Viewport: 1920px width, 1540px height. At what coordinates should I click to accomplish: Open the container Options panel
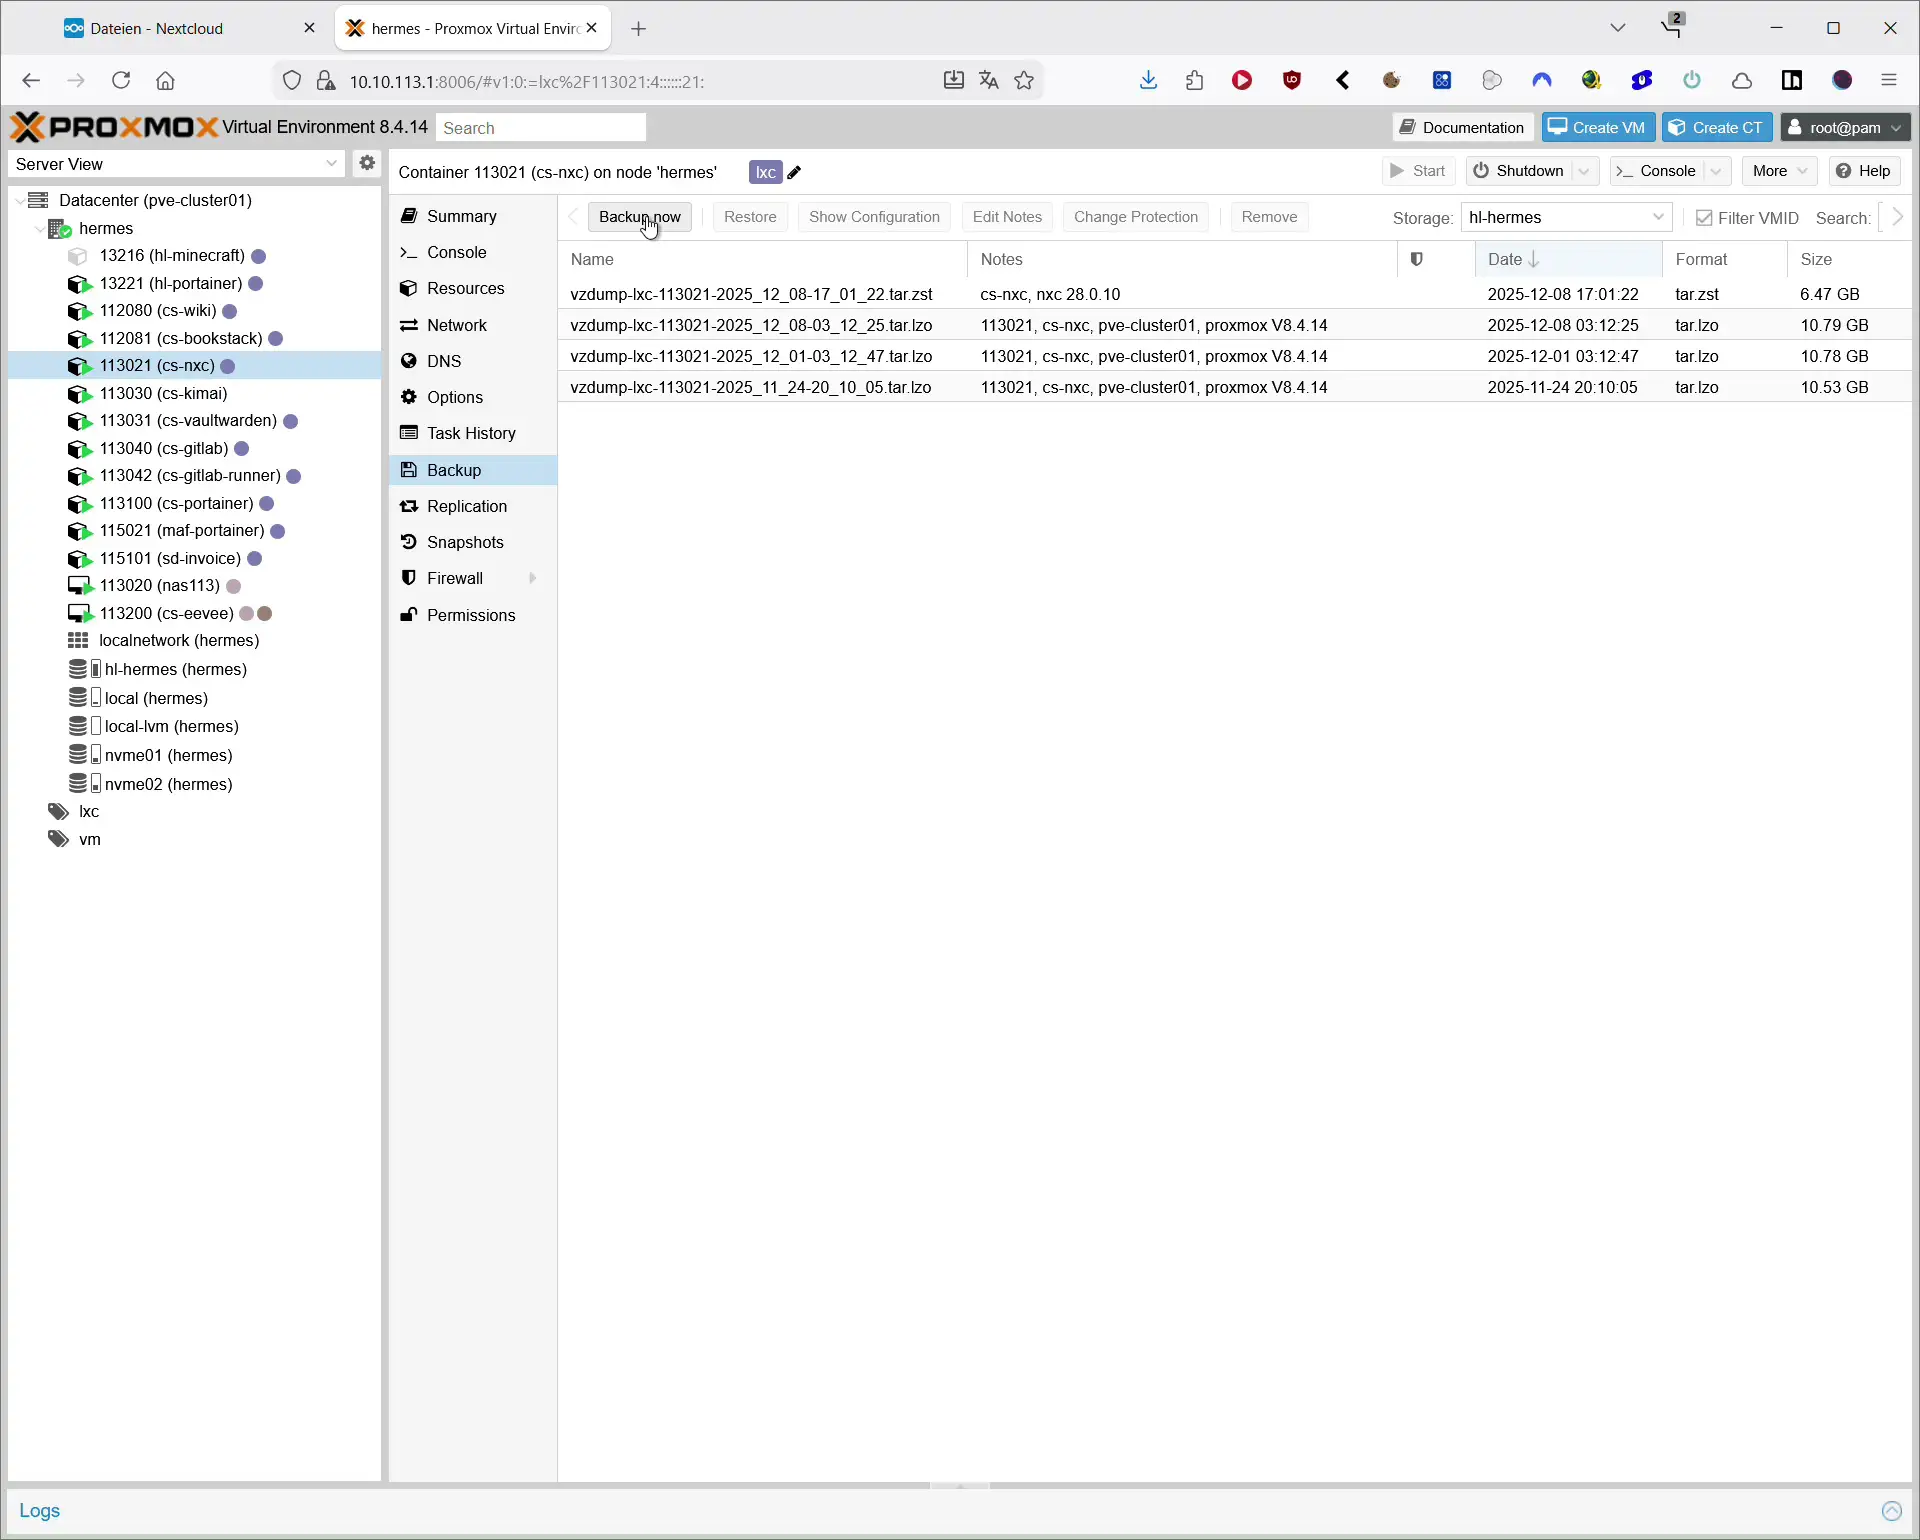(455, 396)
